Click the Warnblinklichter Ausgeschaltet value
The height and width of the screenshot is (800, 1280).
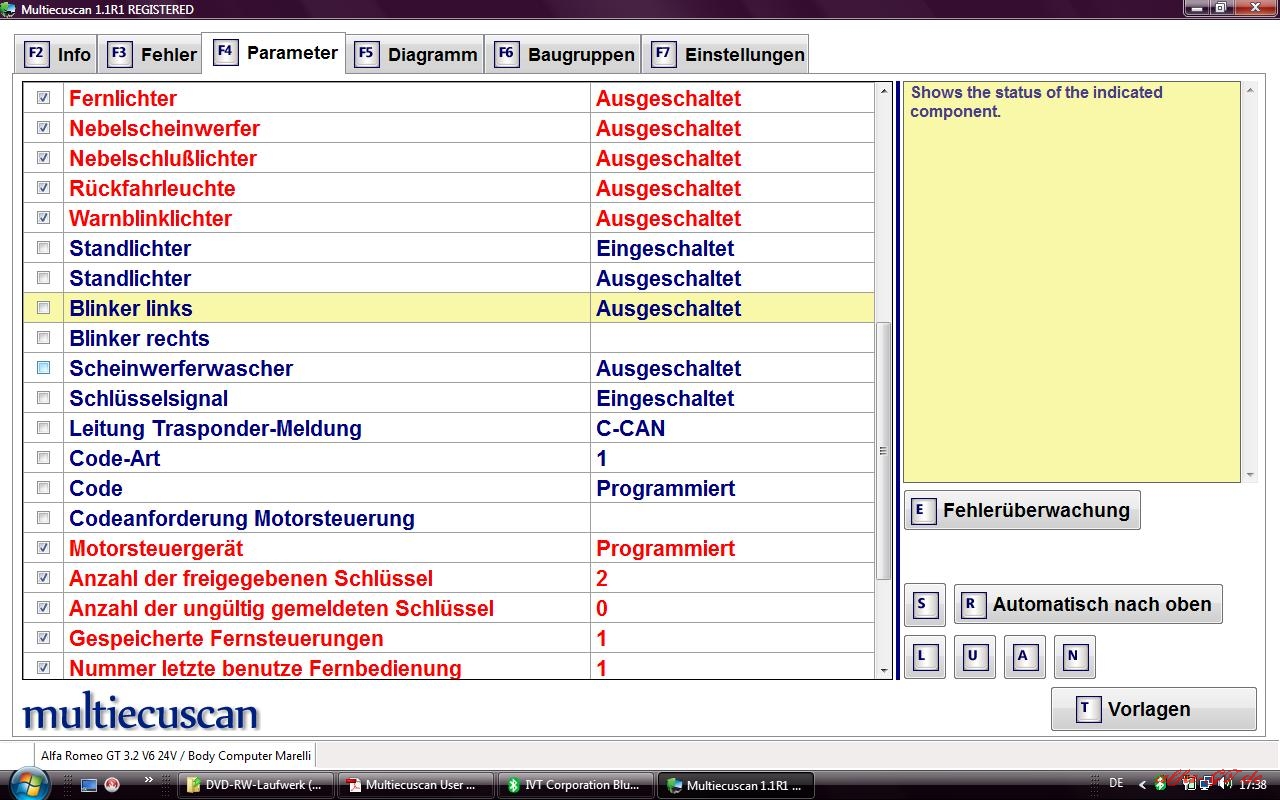pyautogui.click(x=669, y=218)
